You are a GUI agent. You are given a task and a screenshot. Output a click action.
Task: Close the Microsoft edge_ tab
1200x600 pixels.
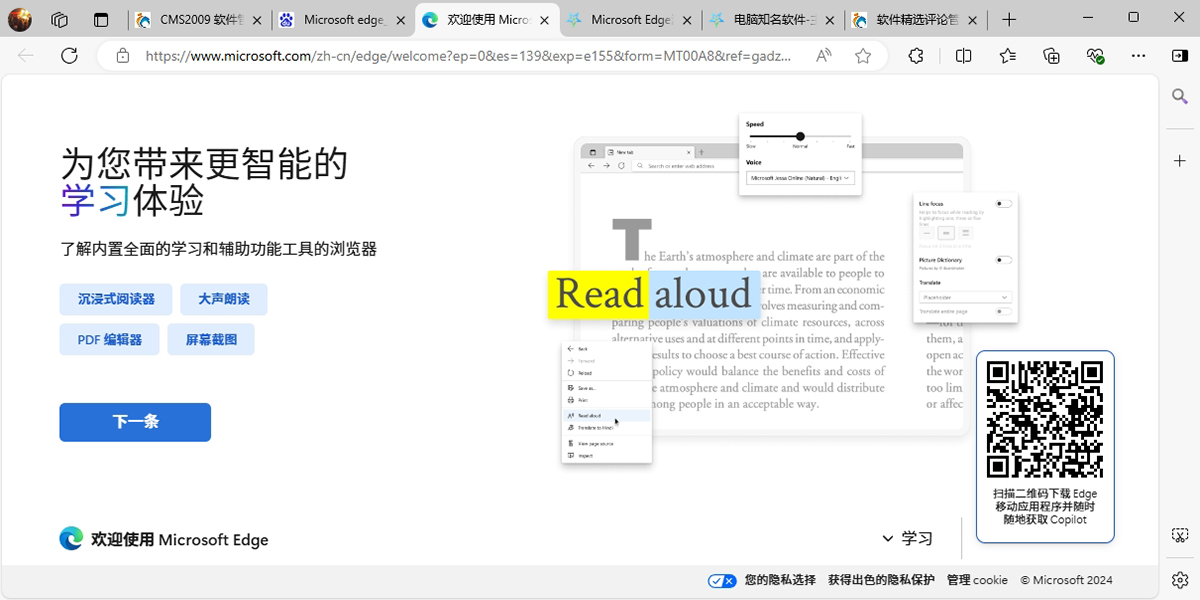[402, 20]
